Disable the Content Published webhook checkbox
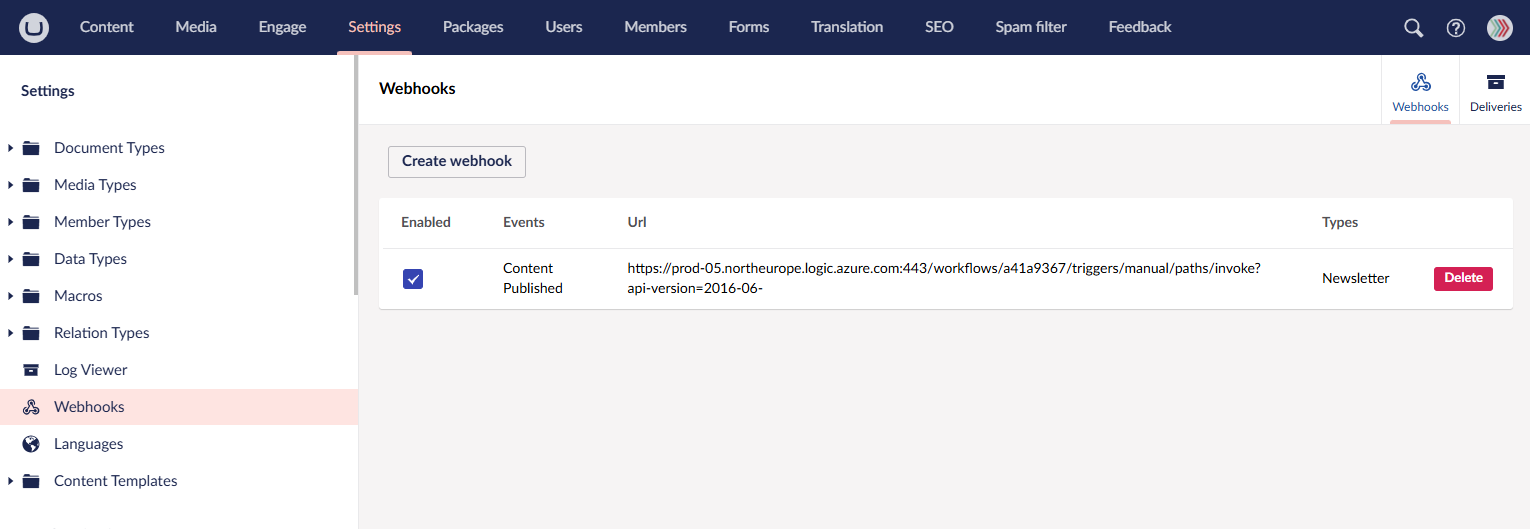 pos(413,279)
